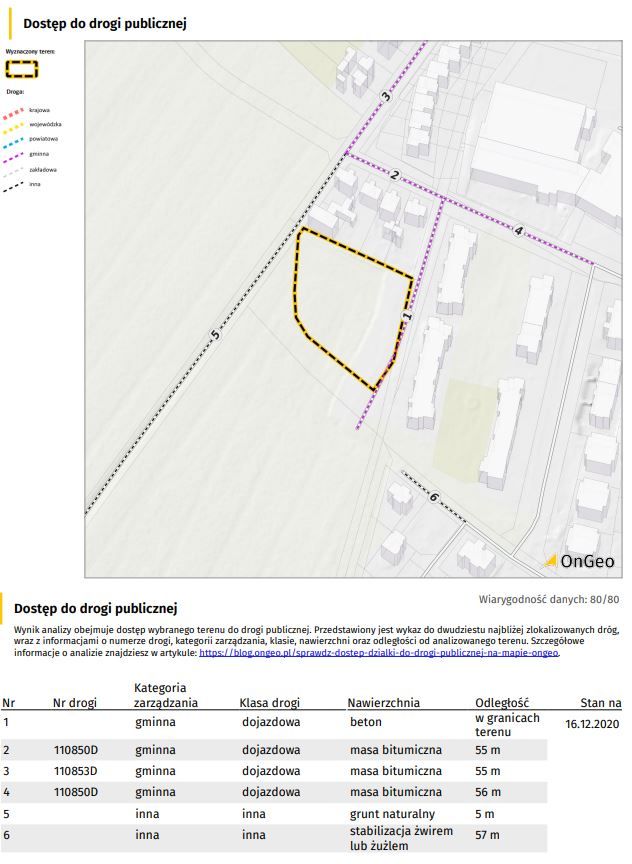
Task: Click road label 5 on the map
Action: pos(214,336)
